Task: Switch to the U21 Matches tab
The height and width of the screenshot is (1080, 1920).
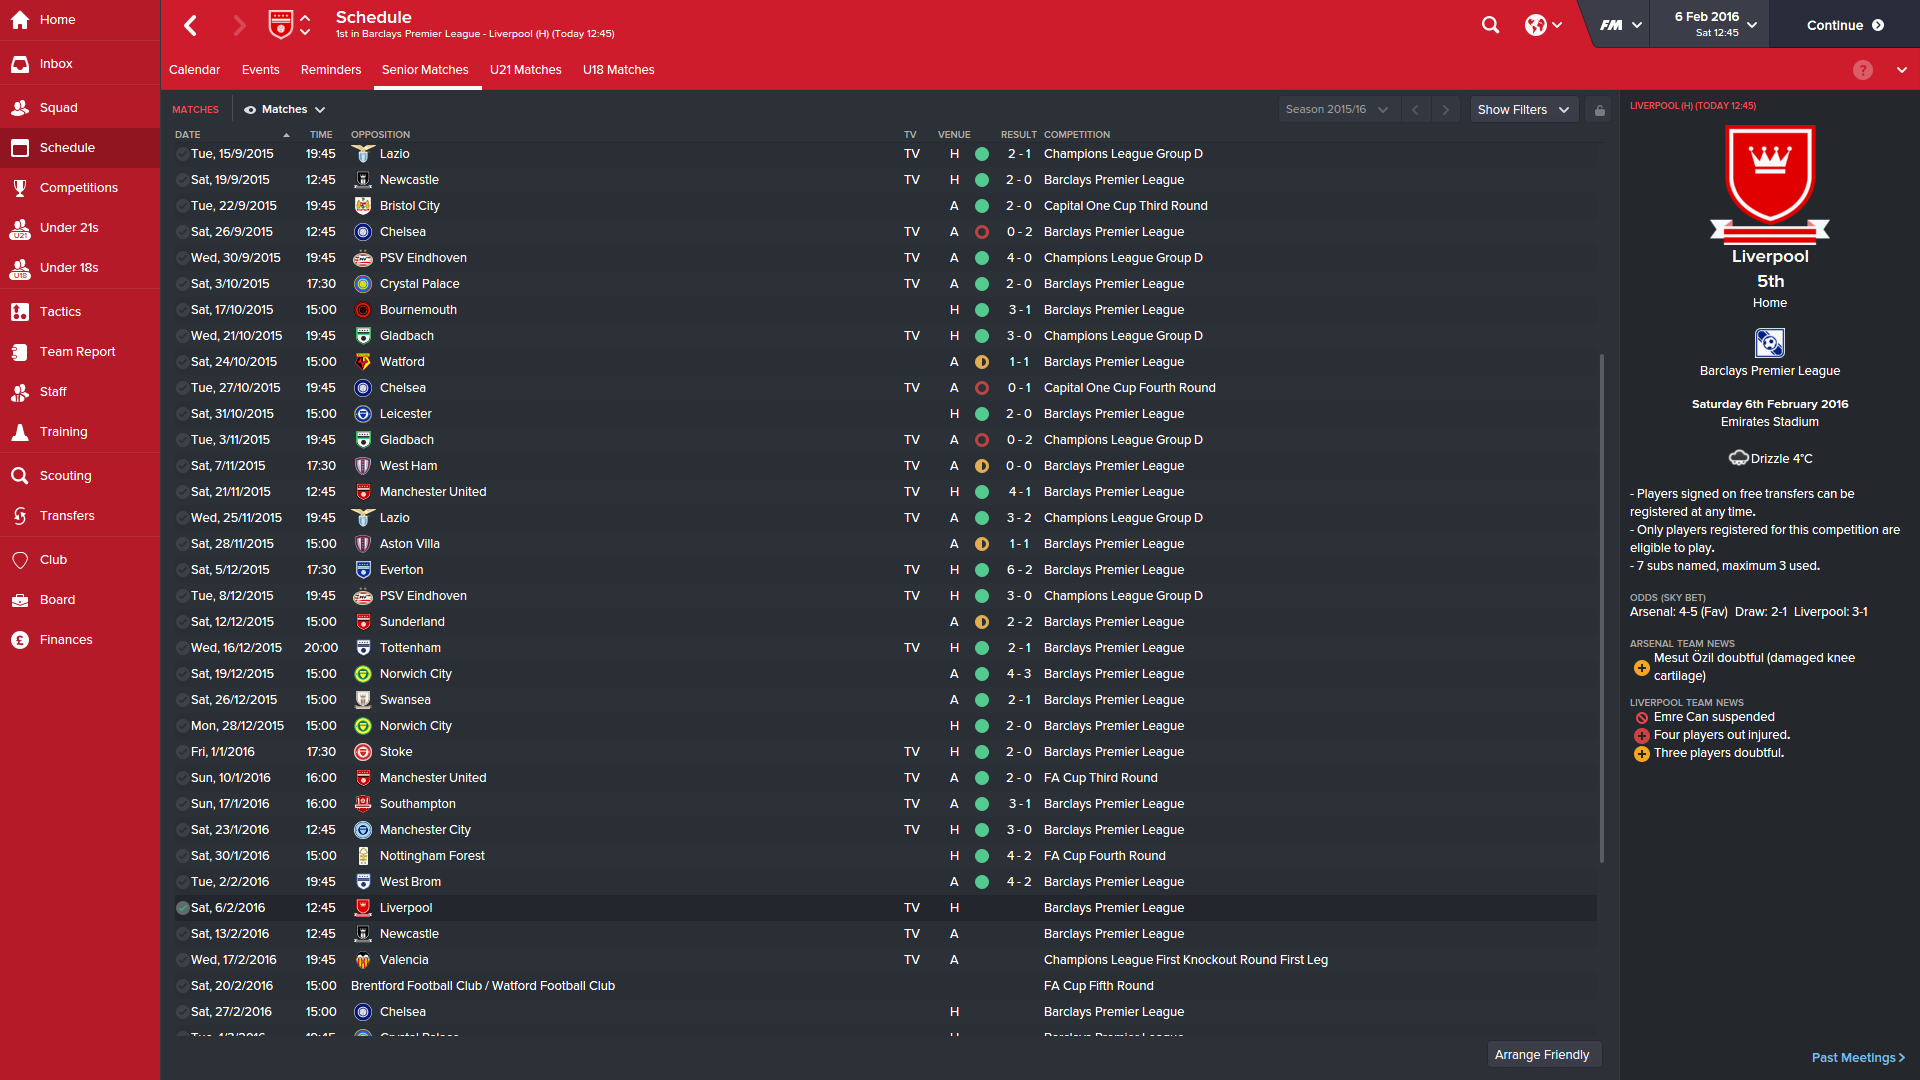Action: click(x=525, y=70)
